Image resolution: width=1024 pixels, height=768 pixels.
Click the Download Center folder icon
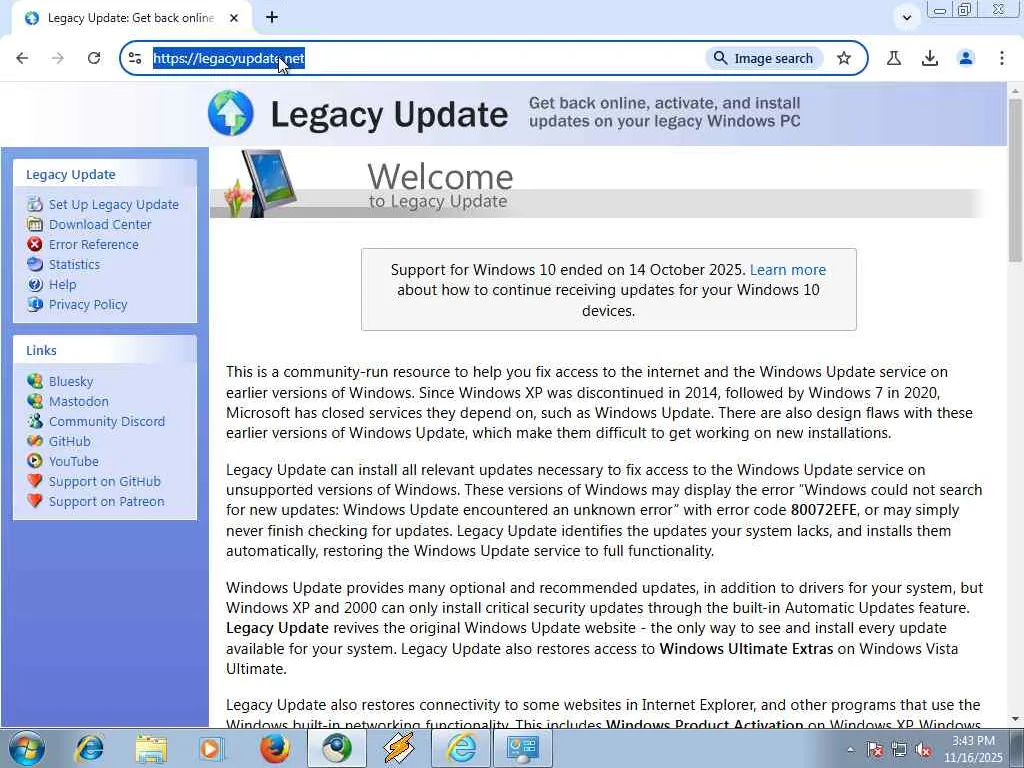pos(35,225)
